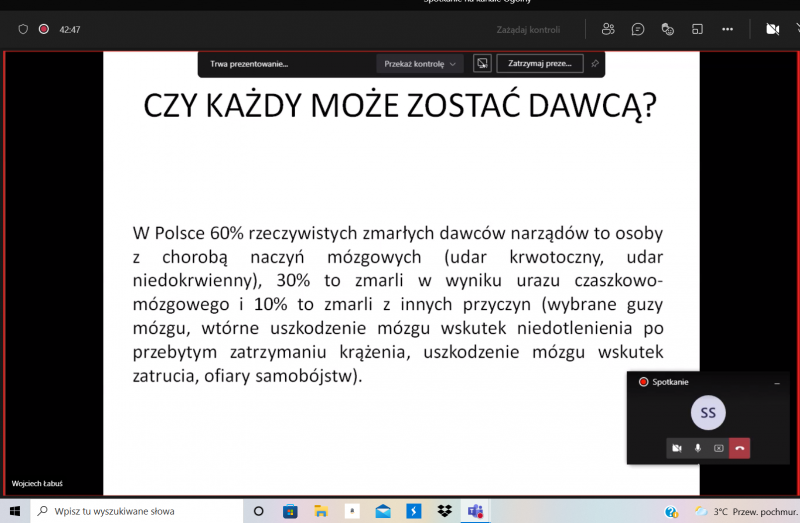
Task: Expand the Przekaż kontrolę dropdown
Action: tap(420, 64)
